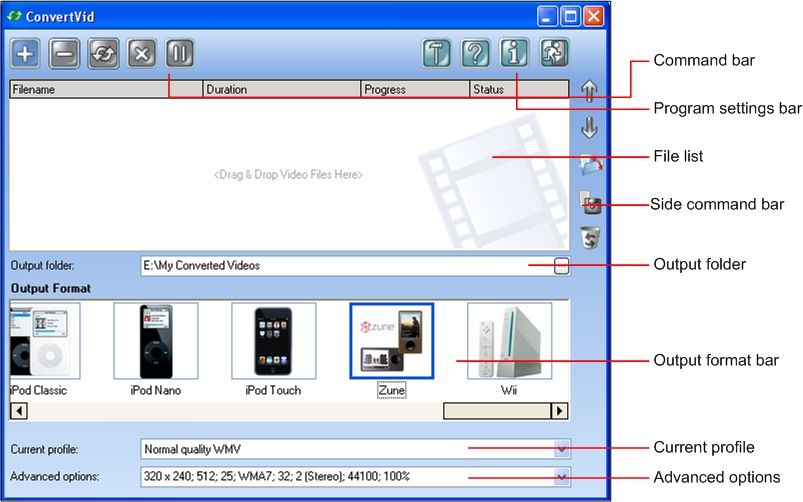The width and height of the screenshot is (803, 502).
Task: Expand the Current profile dropdown
Action: (x=562, y=449)
